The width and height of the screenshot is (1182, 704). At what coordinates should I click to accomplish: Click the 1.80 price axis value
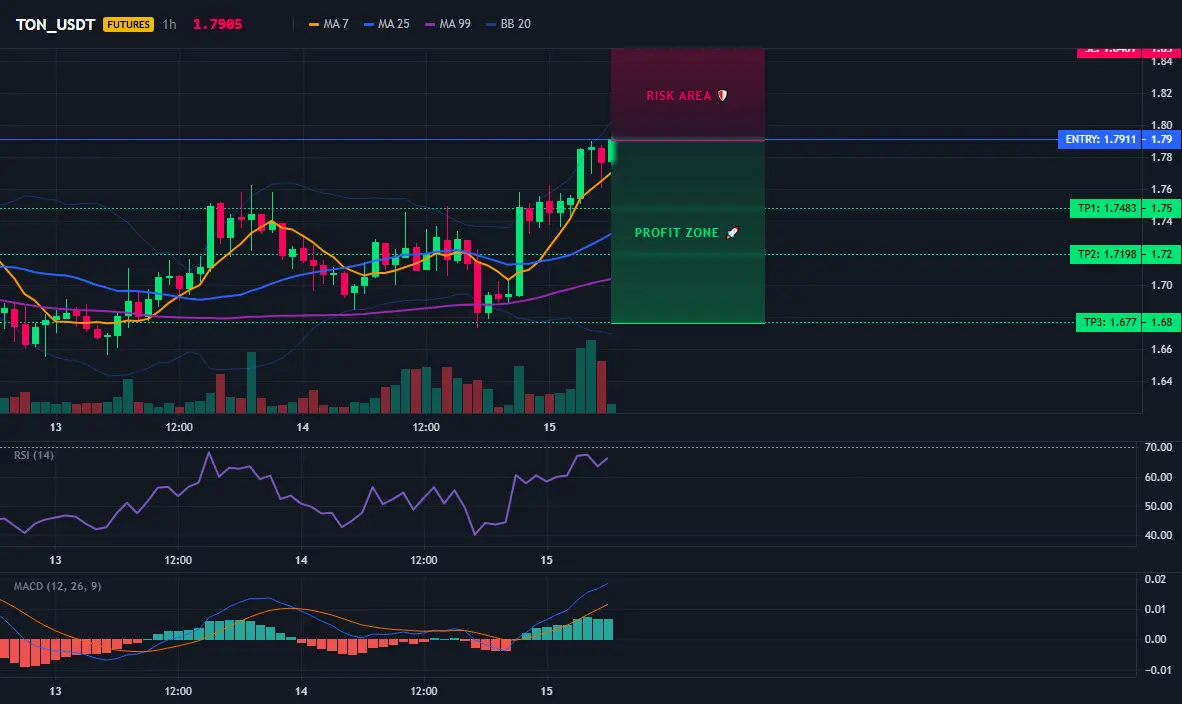tap(1162, 125)
